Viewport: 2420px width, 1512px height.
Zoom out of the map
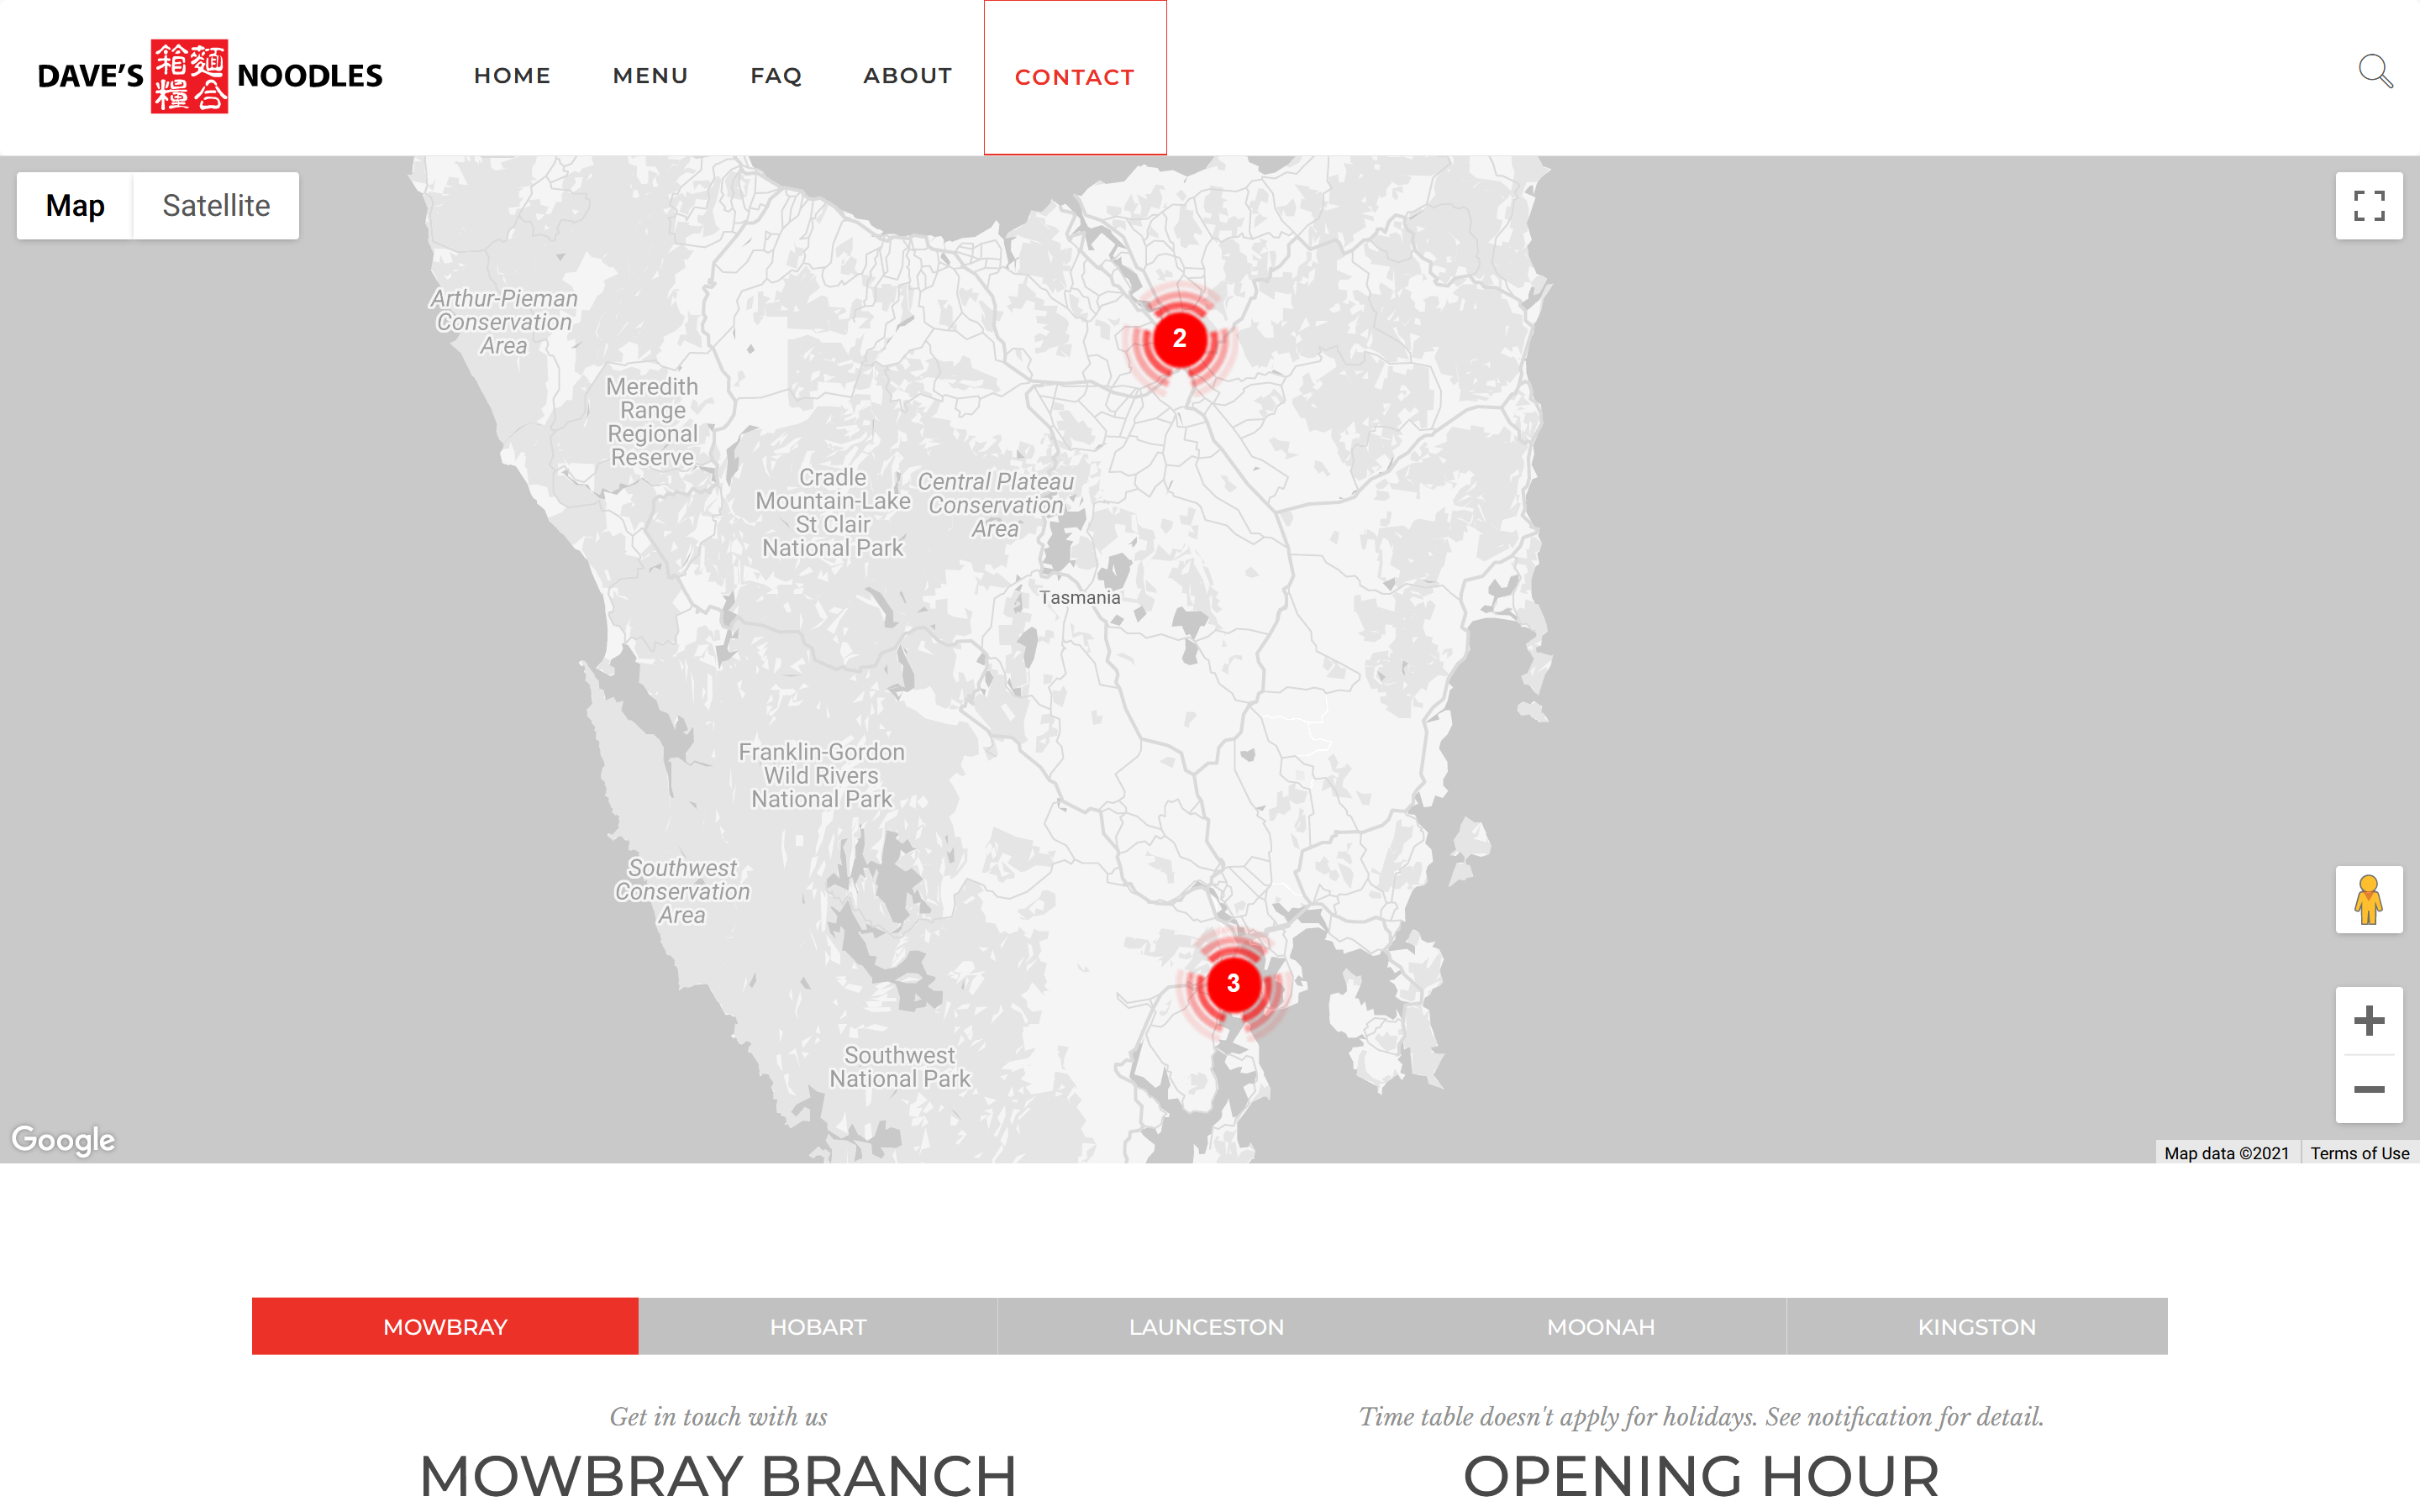coord(2368,1089)
